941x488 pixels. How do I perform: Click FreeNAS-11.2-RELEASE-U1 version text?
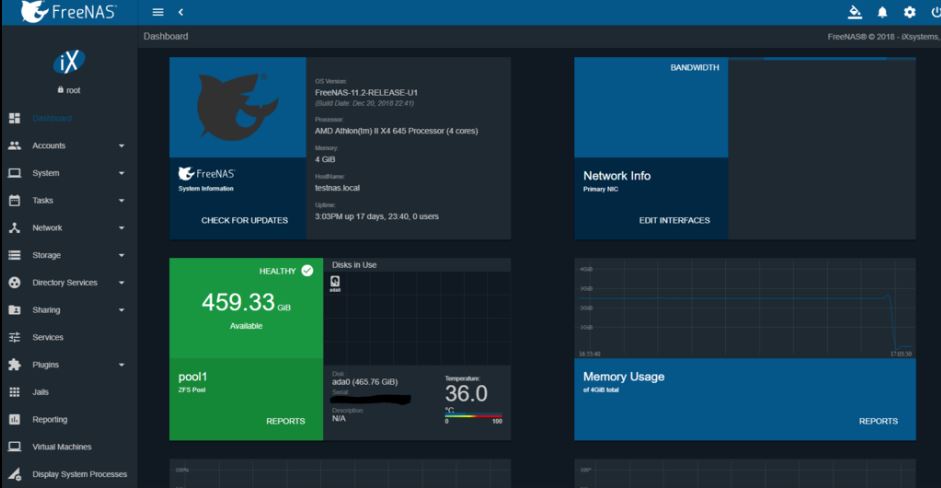[366, 92]
